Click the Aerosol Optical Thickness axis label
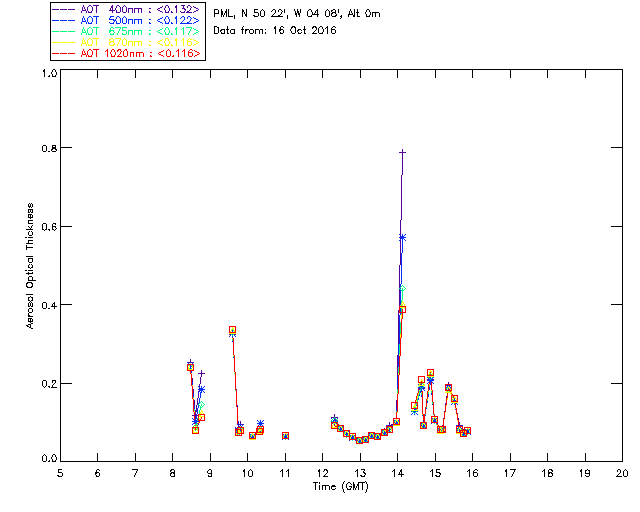 point(30,266)
